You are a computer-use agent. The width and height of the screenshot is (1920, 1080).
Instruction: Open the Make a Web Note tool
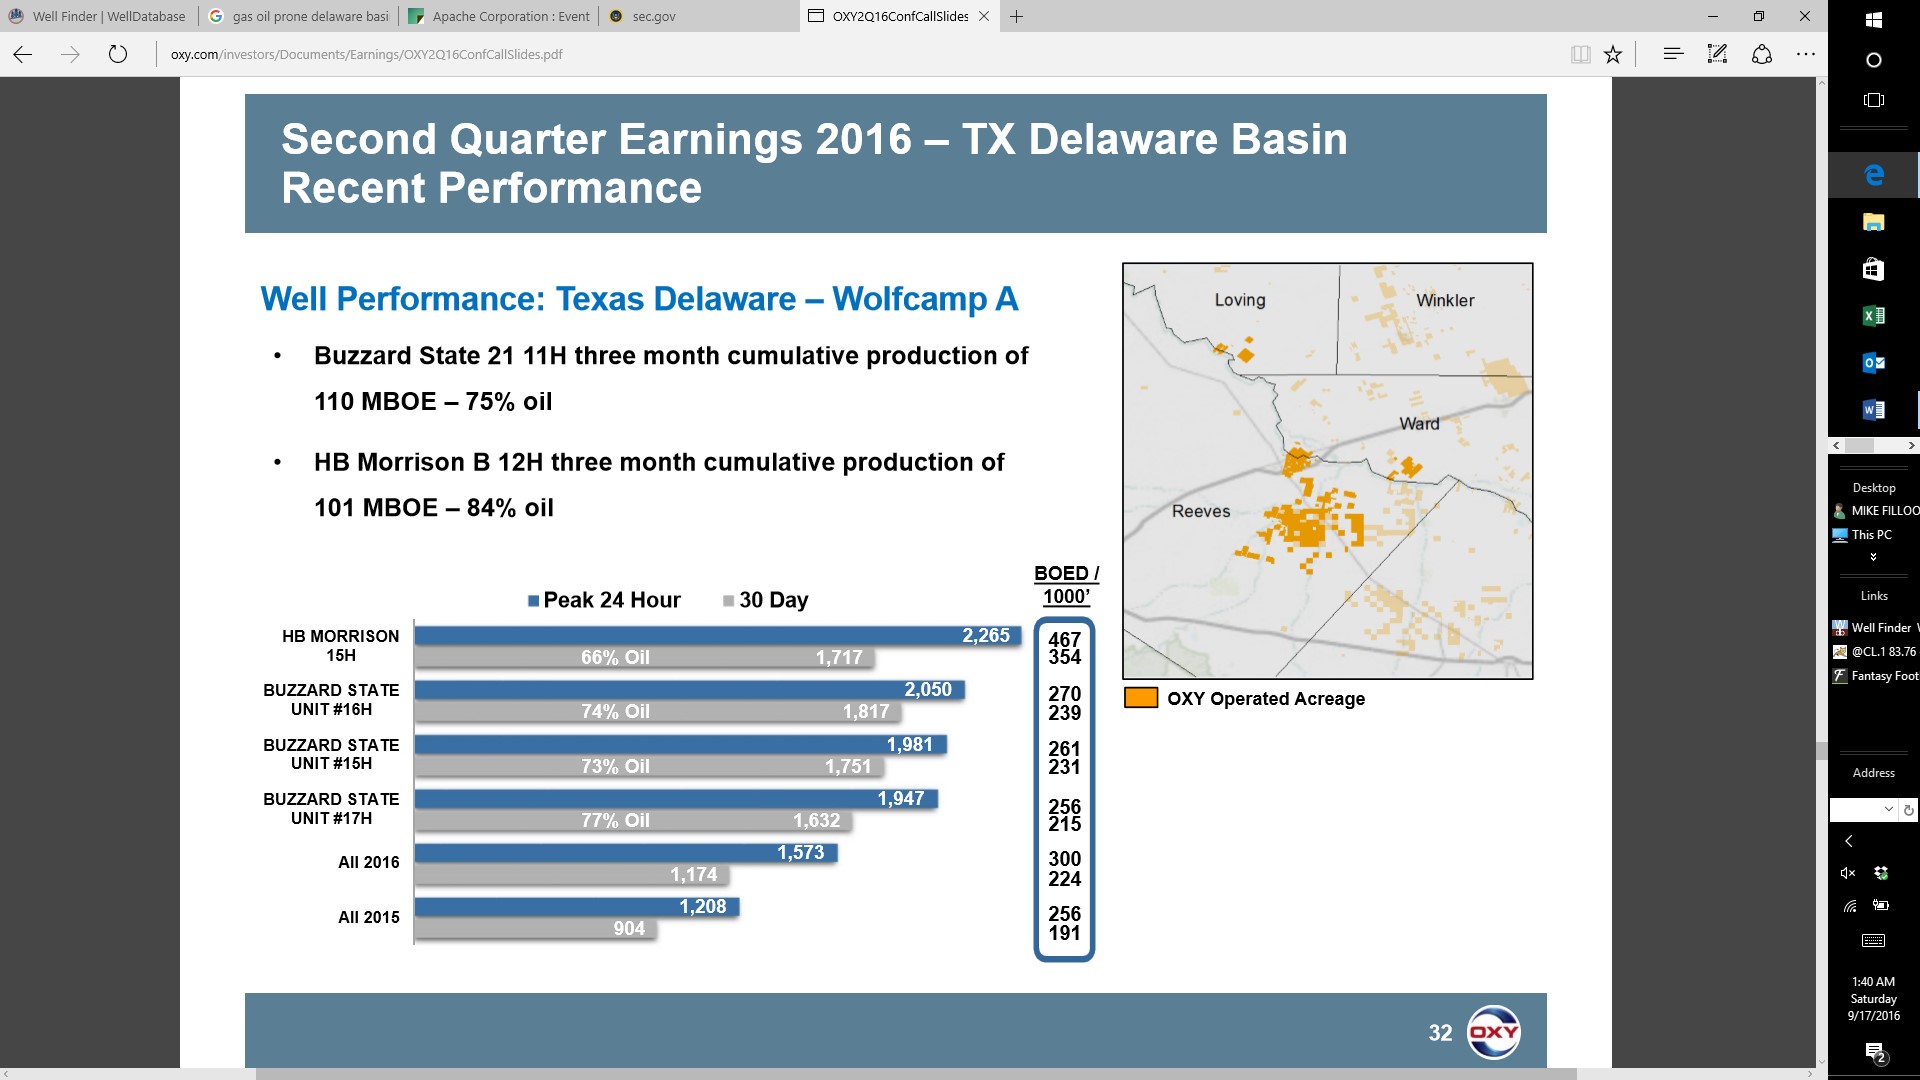[x=1717, y=54]
